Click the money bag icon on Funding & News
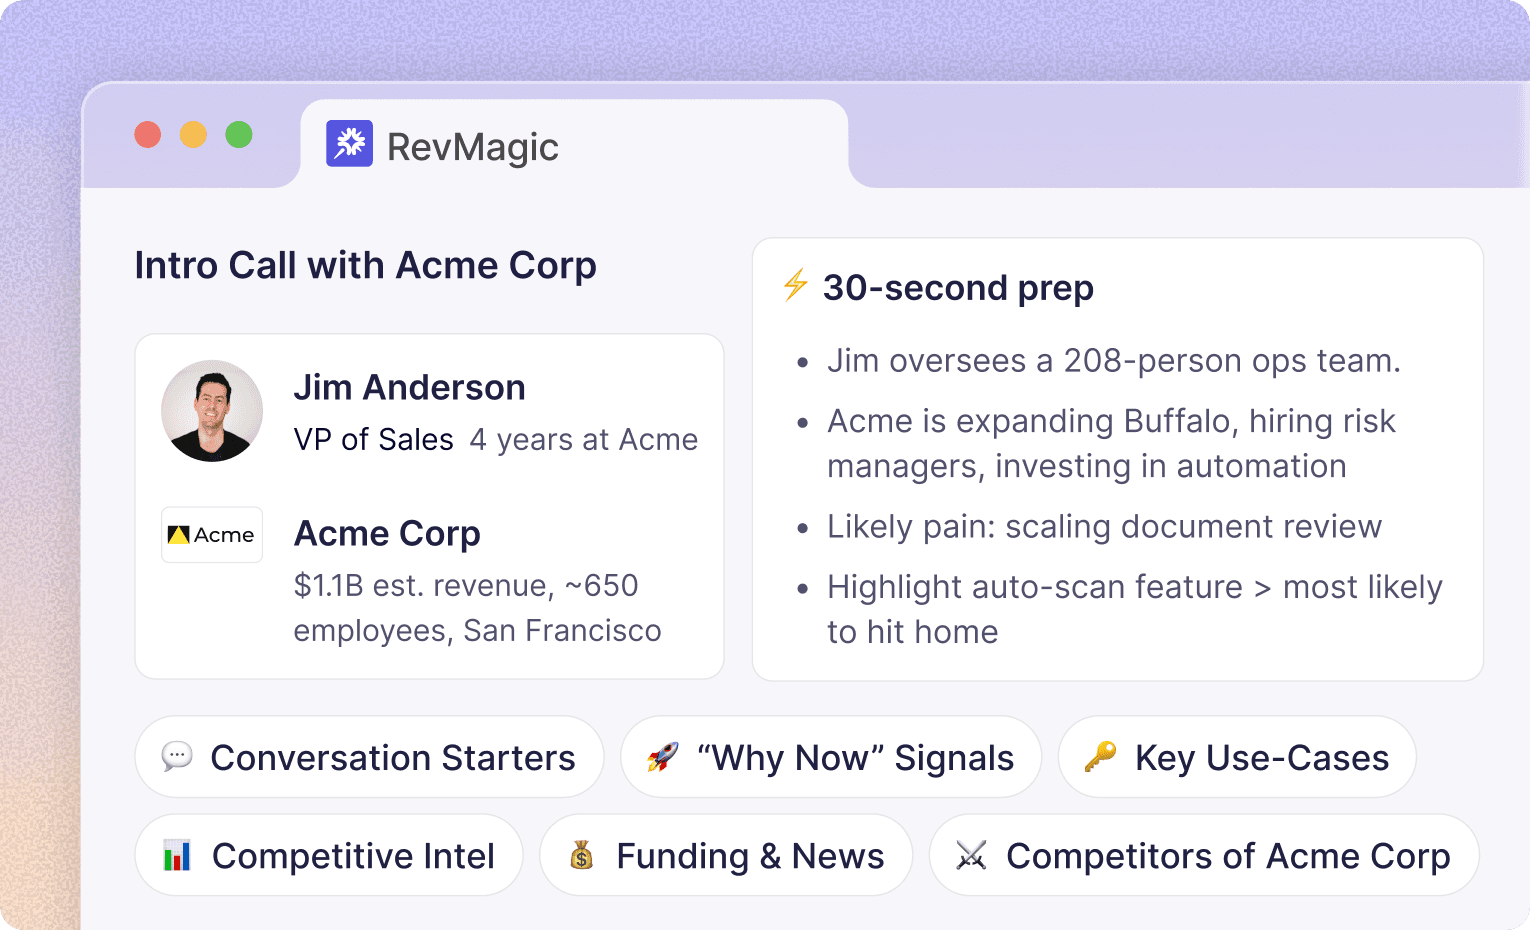 [x=583, y=855]
